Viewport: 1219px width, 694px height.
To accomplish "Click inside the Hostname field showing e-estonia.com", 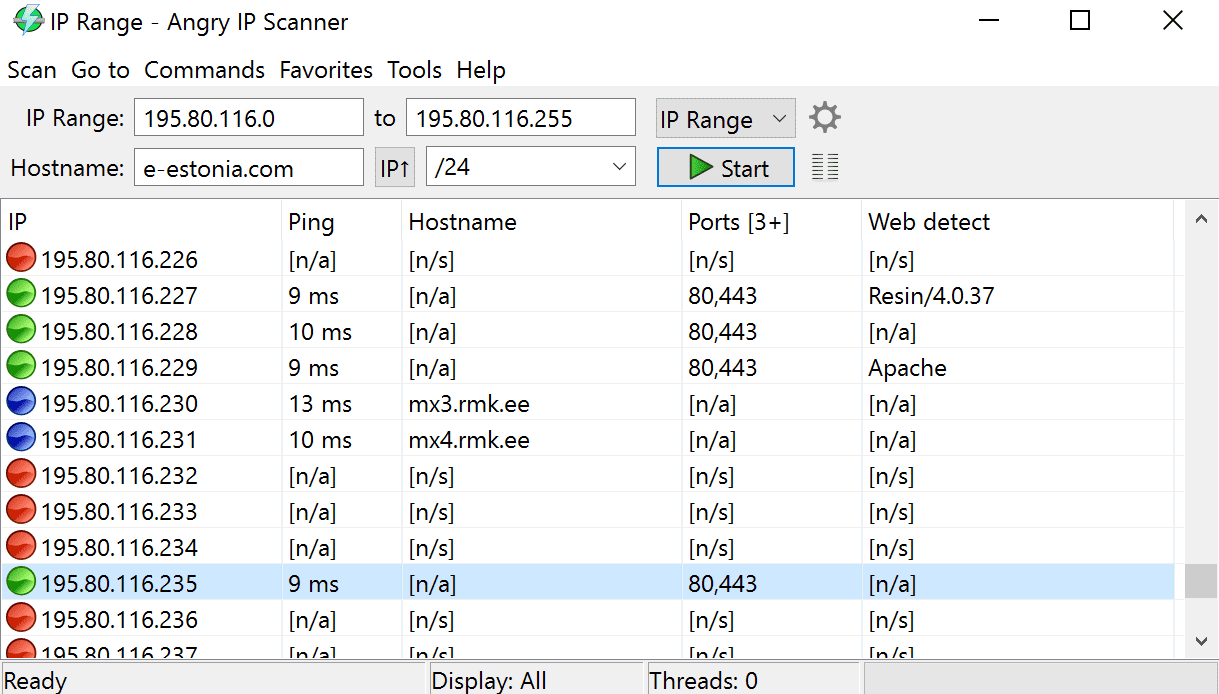I will 248,166.
